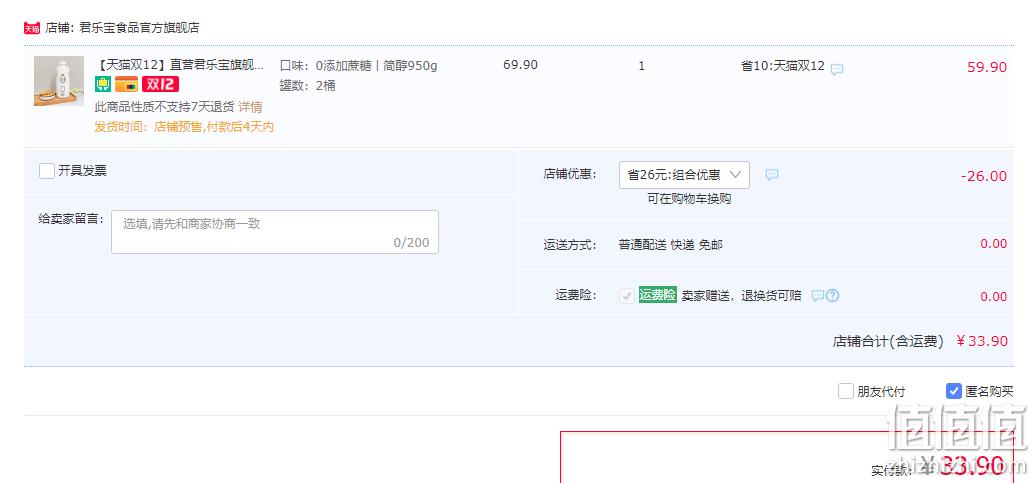Expand the 省26元:组合优惠 dropdown
Screen dimensions: 1036x483
click(x=684, y=174)
